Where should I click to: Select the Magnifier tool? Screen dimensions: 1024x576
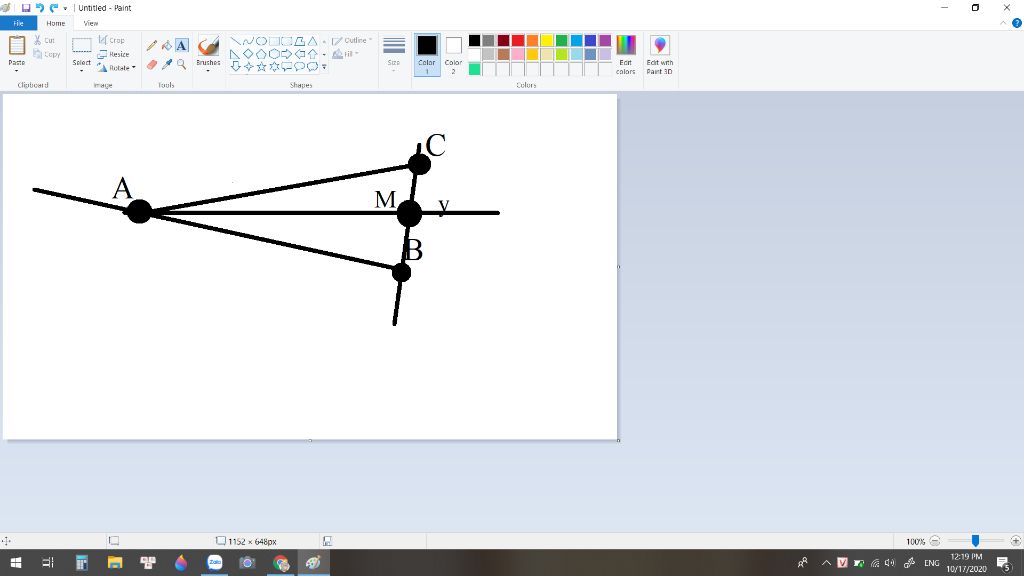[x=182, y=64]
